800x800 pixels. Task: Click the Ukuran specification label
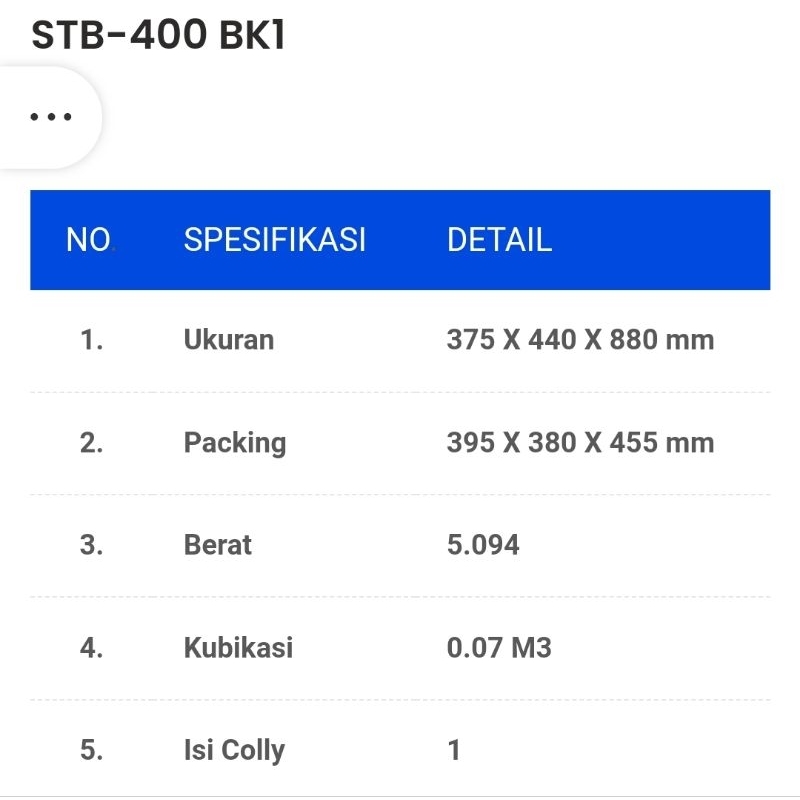228,340
